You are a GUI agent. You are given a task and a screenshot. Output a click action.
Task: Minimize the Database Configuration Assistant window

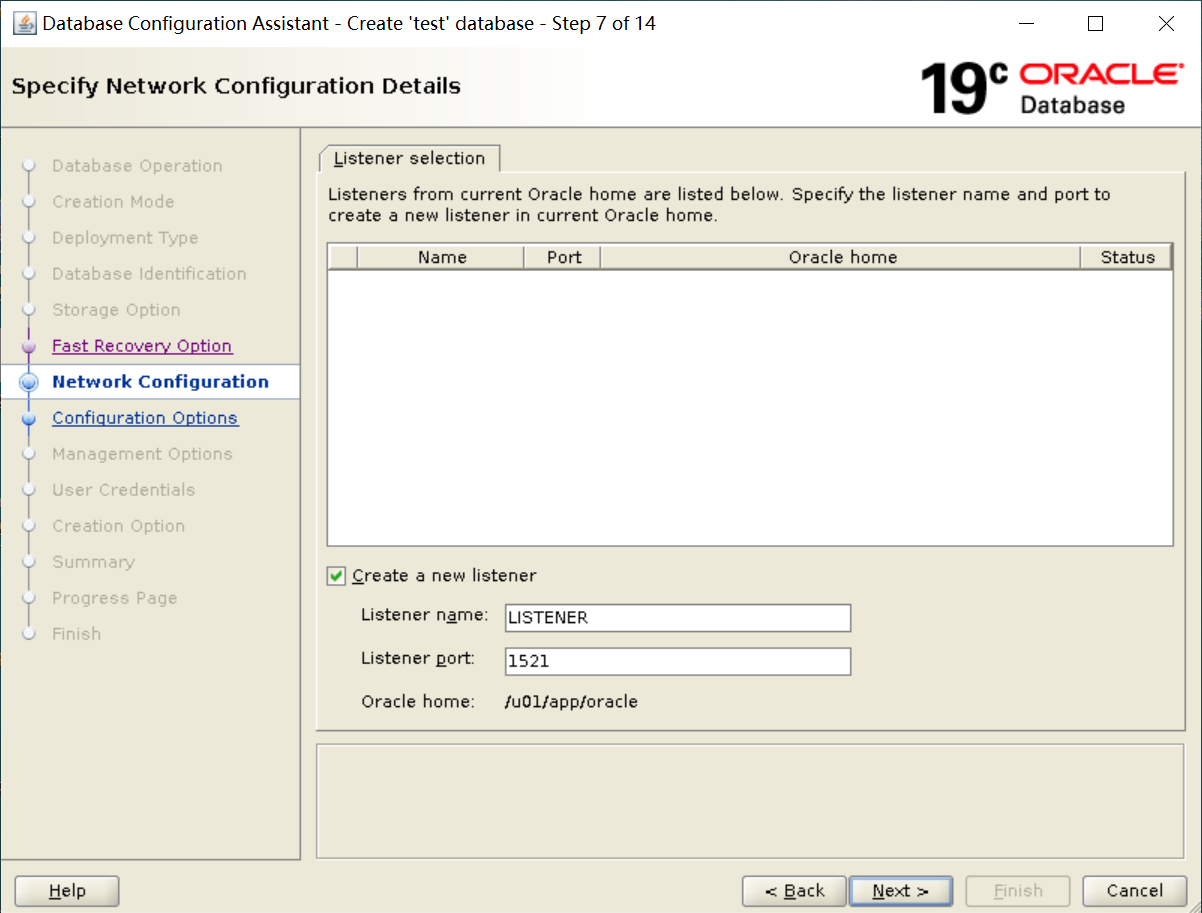(x=1026, y=23)
